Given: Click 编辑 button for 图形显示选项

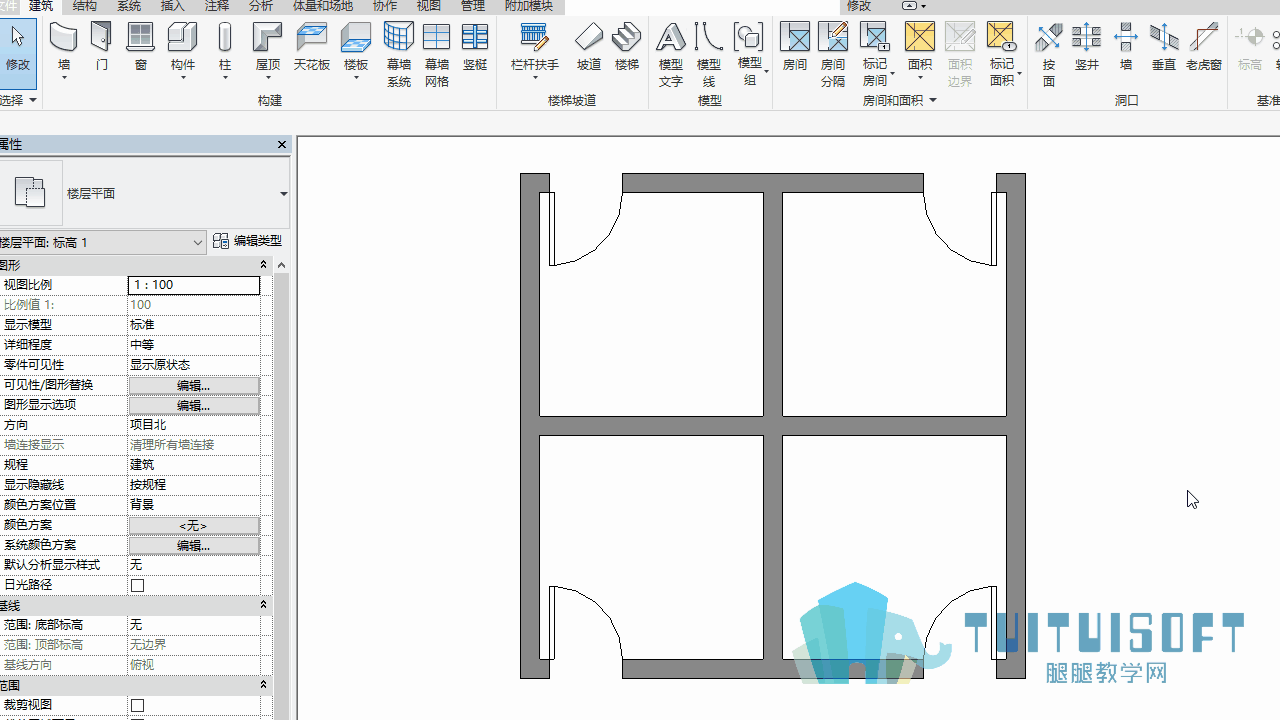Looking at the screenshot, I should click(194, 405).
